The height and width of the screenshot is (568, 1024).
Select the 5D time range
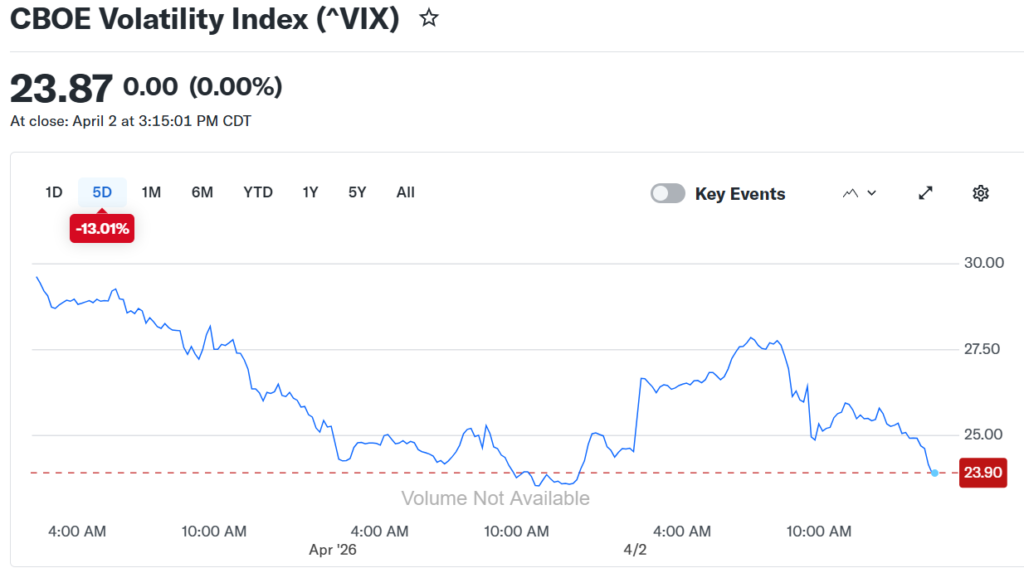(102, 192)
